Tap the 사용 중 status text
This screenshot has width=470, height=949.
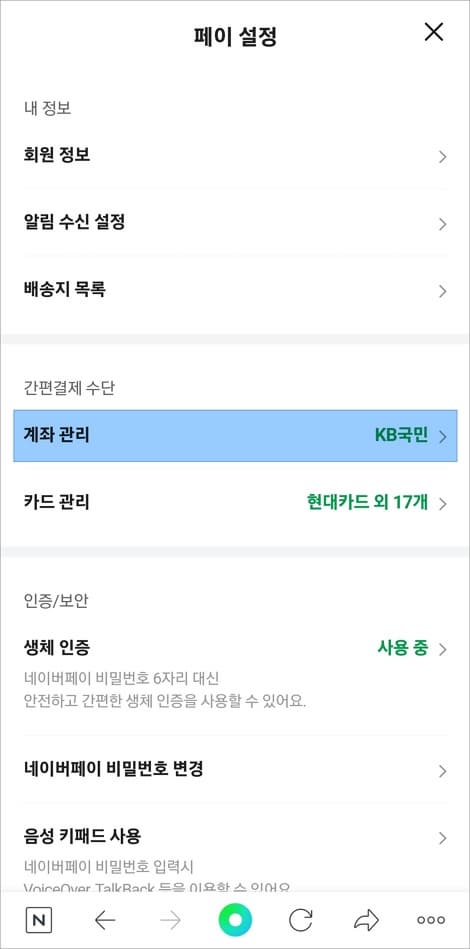[402, 648]
